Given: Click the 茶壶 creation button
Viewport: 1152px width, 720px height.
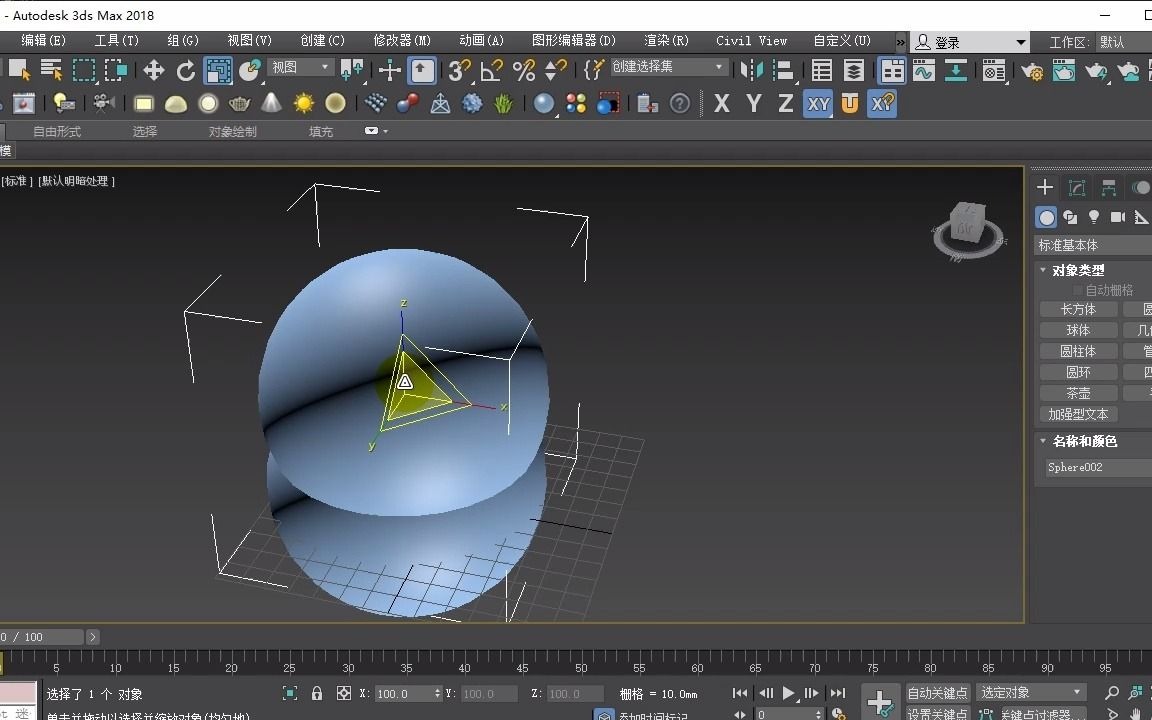Looking at the screenshot, I should (x=1078, y=392).
